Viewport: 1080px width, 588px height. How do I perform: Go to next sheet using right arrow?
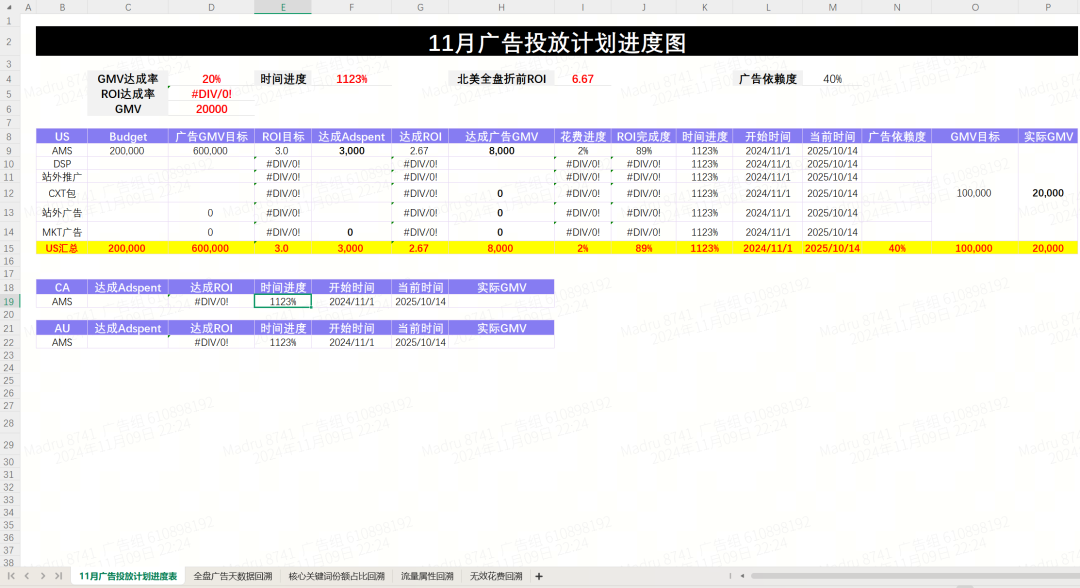click(x=43, y=577)
